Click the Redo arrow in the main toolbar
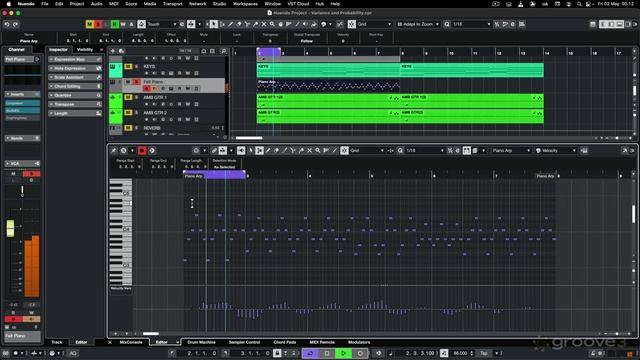640x360 pixels. [16, 24]
